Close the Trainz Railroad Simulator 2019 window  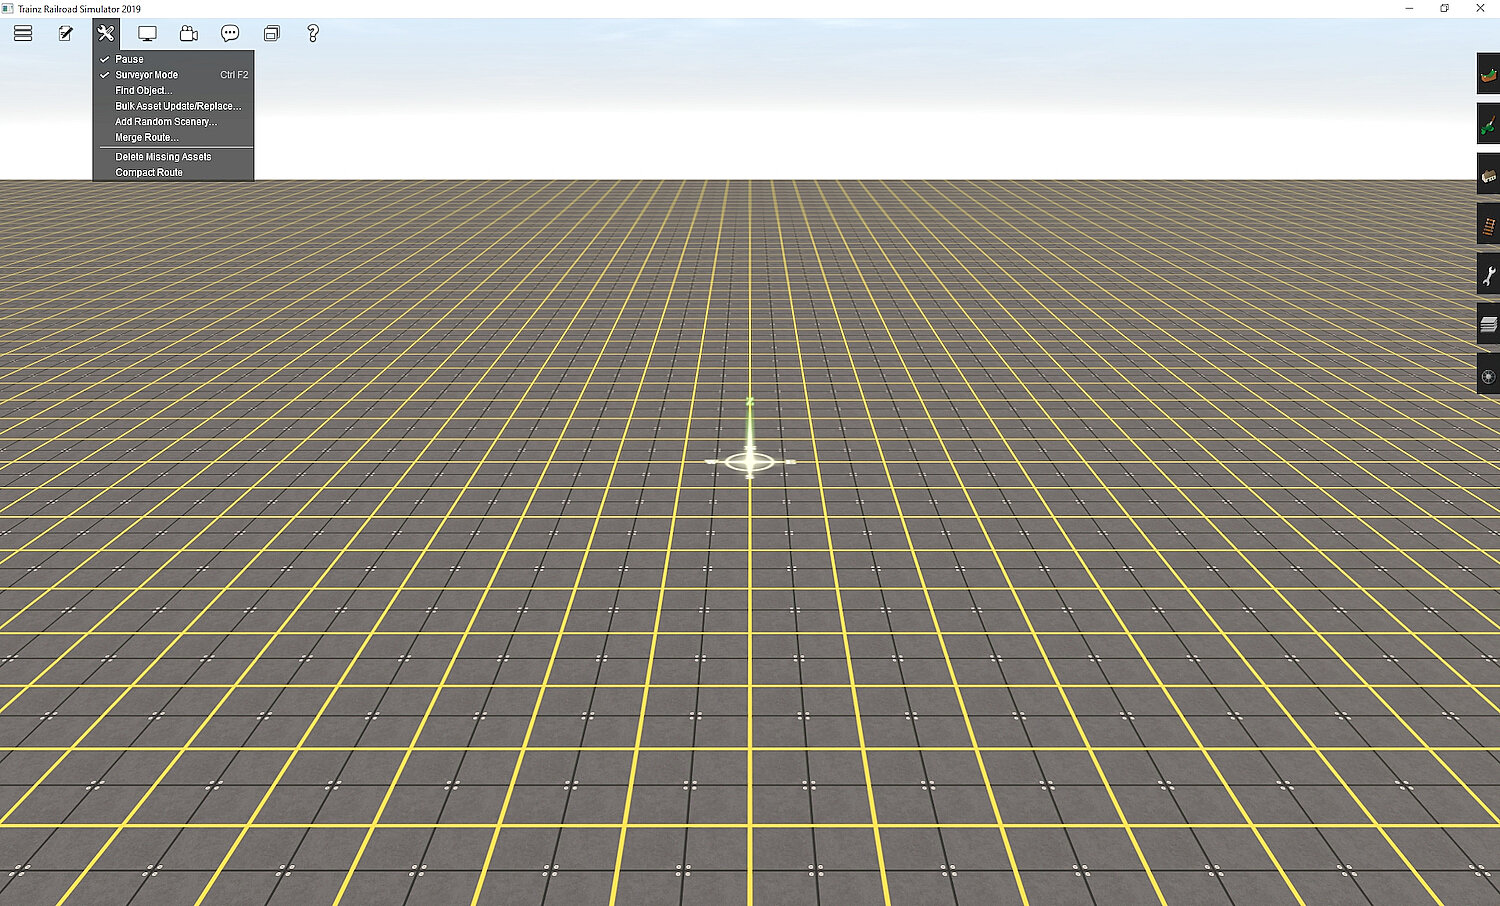pos(1481,8)
